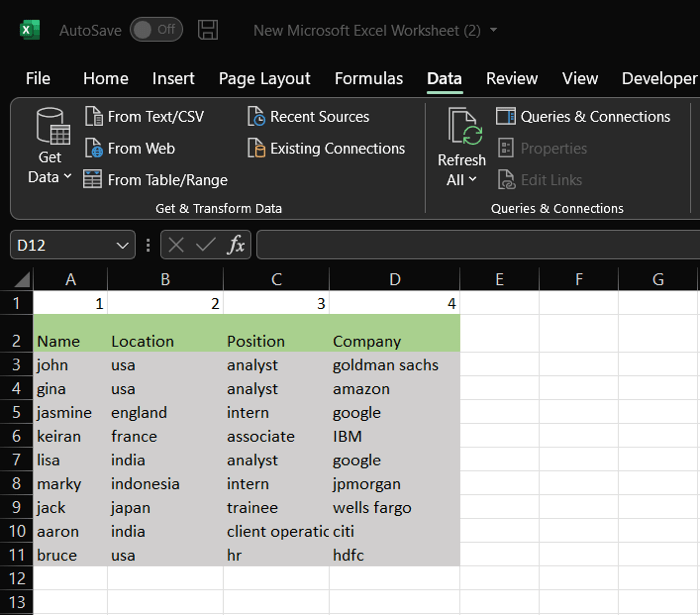The height and width of the screenshot is (615, 700).
Task: Click the Select All corner triangle
Action: click(x=22, y=279)
